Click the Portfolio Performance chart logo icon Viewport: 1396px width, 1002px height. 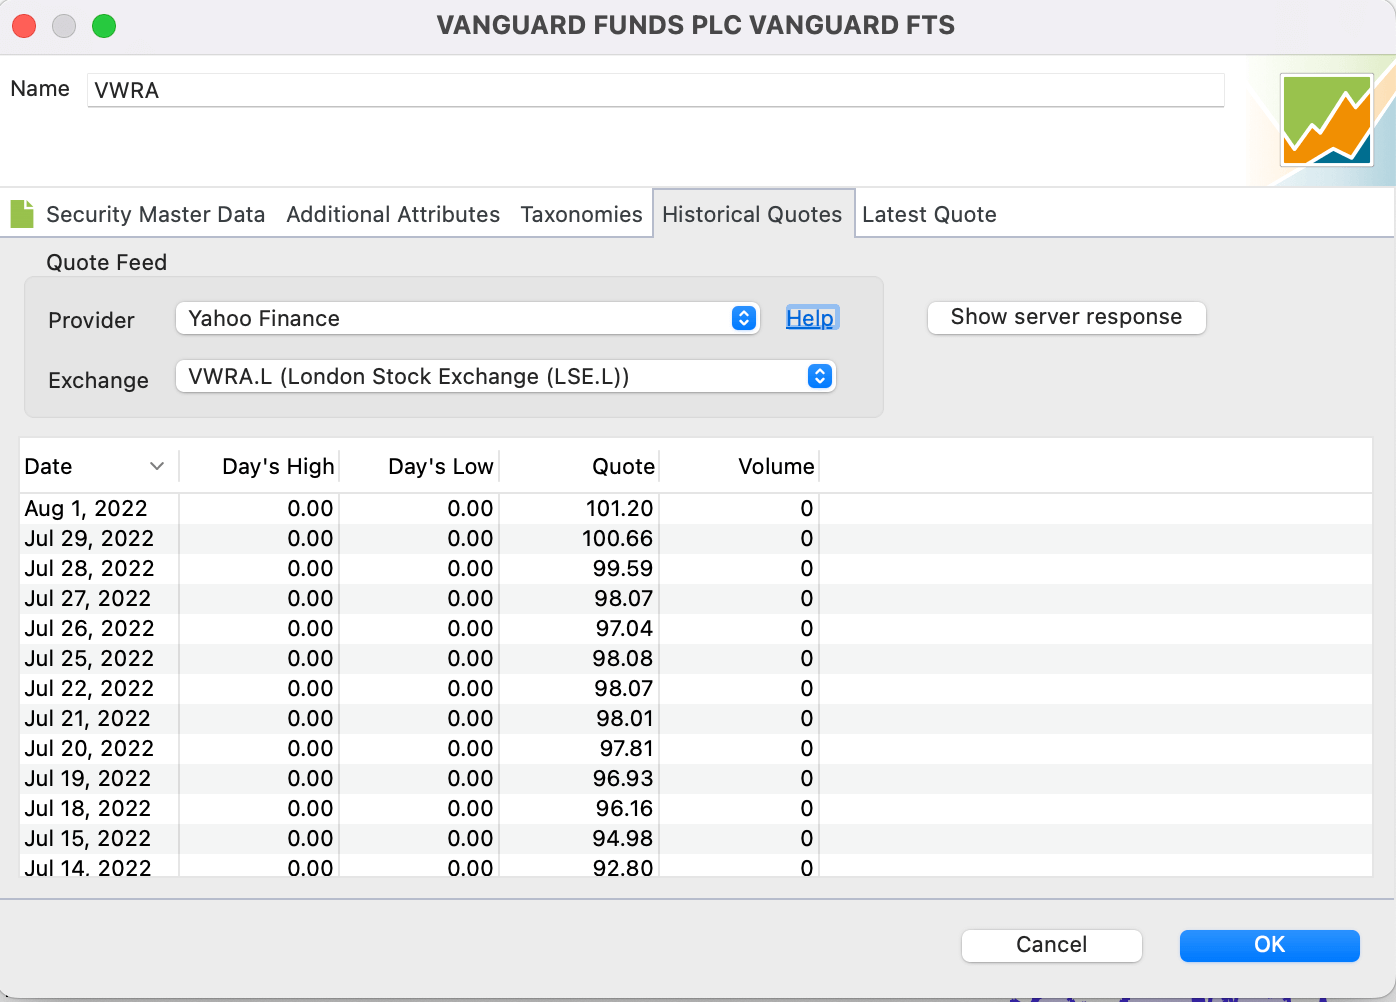click(1327, 121)
